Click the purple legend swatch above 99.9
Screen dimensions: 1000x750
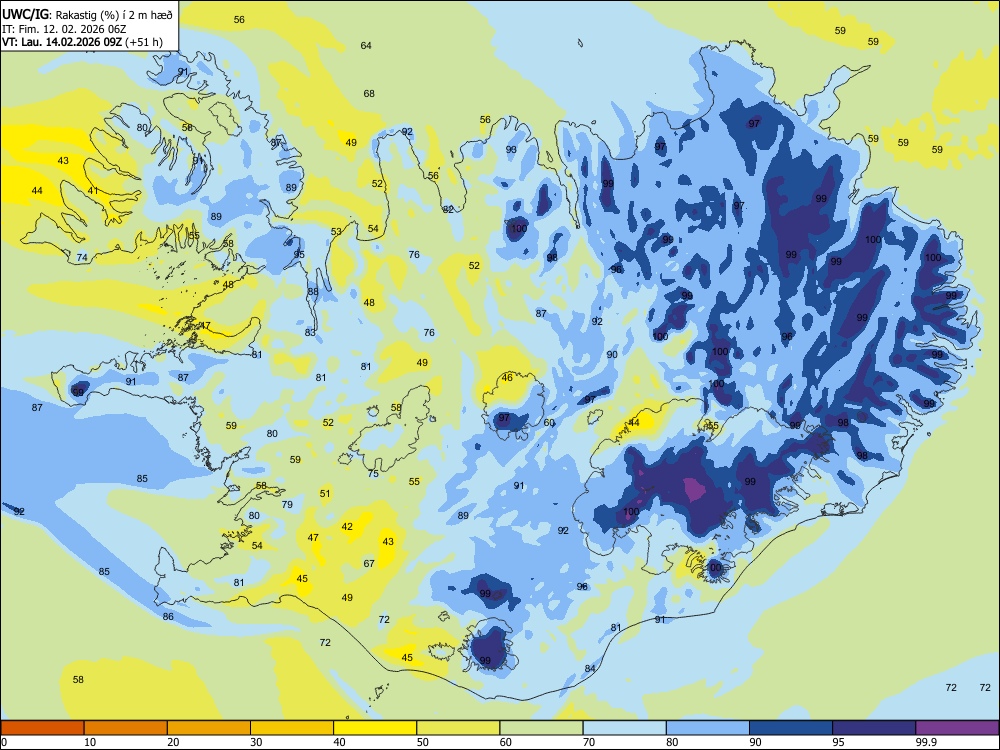957,728
